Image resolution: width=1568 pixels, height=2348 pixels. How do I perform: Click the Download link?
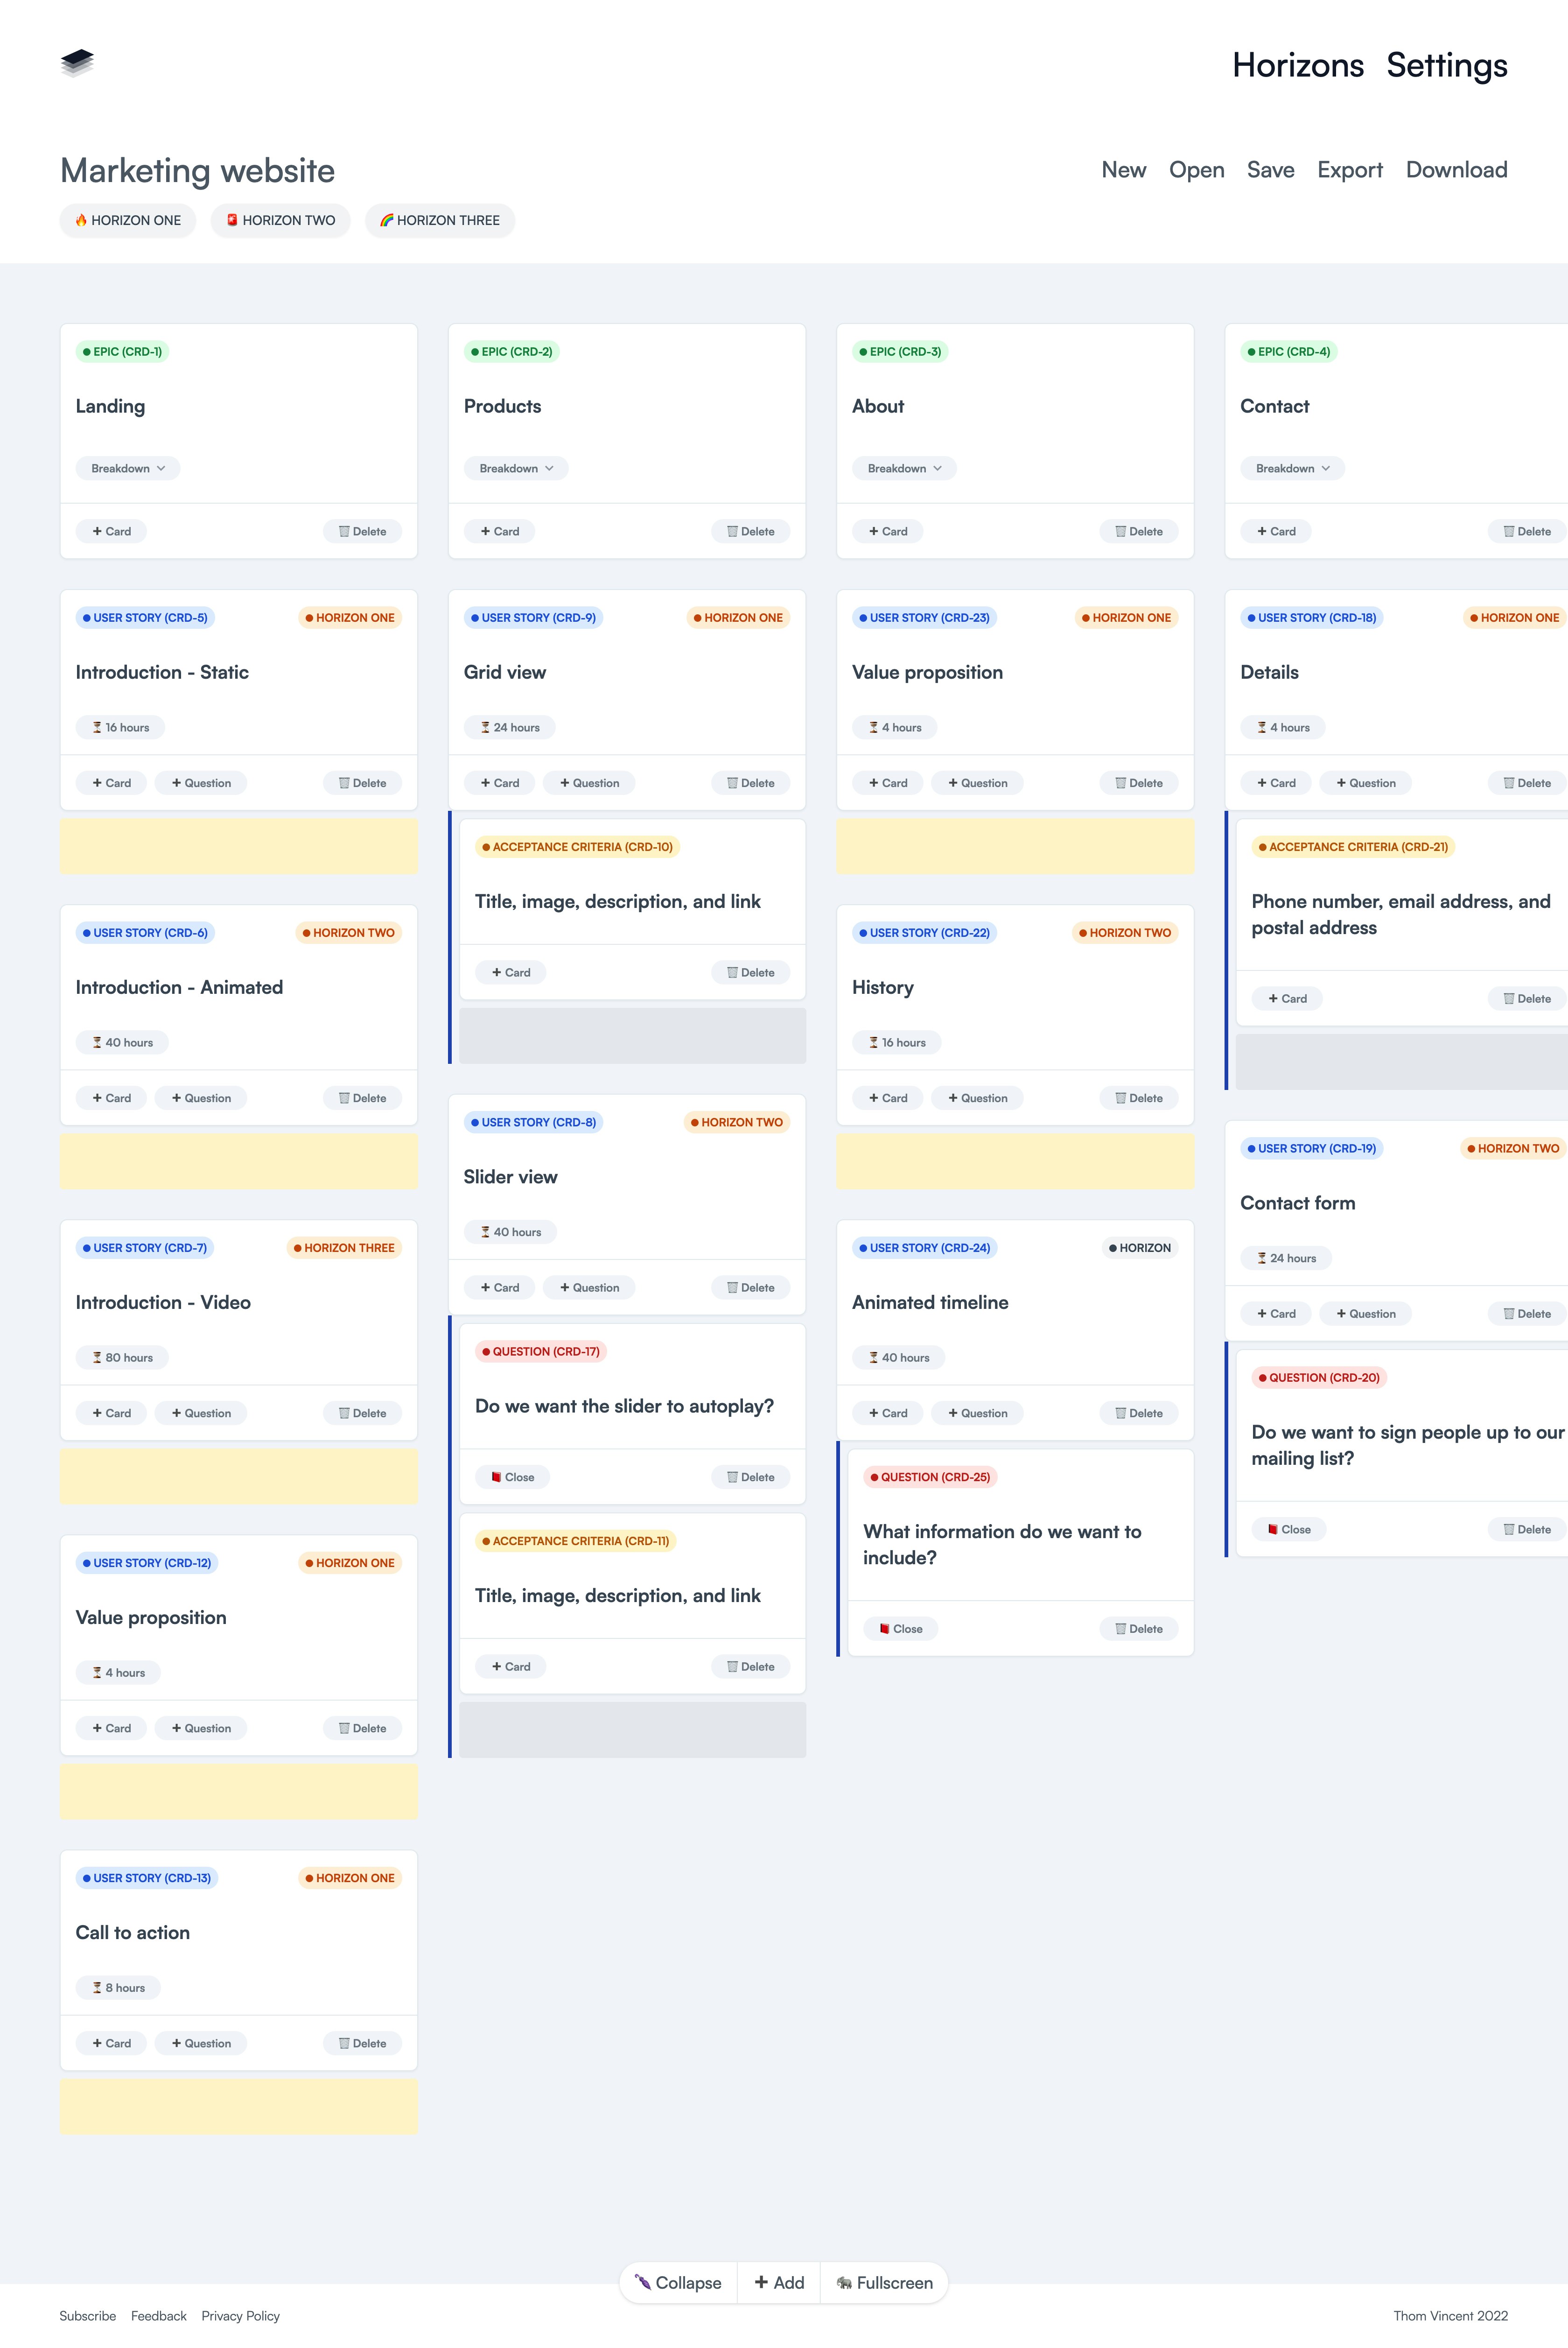(1456, 170)
